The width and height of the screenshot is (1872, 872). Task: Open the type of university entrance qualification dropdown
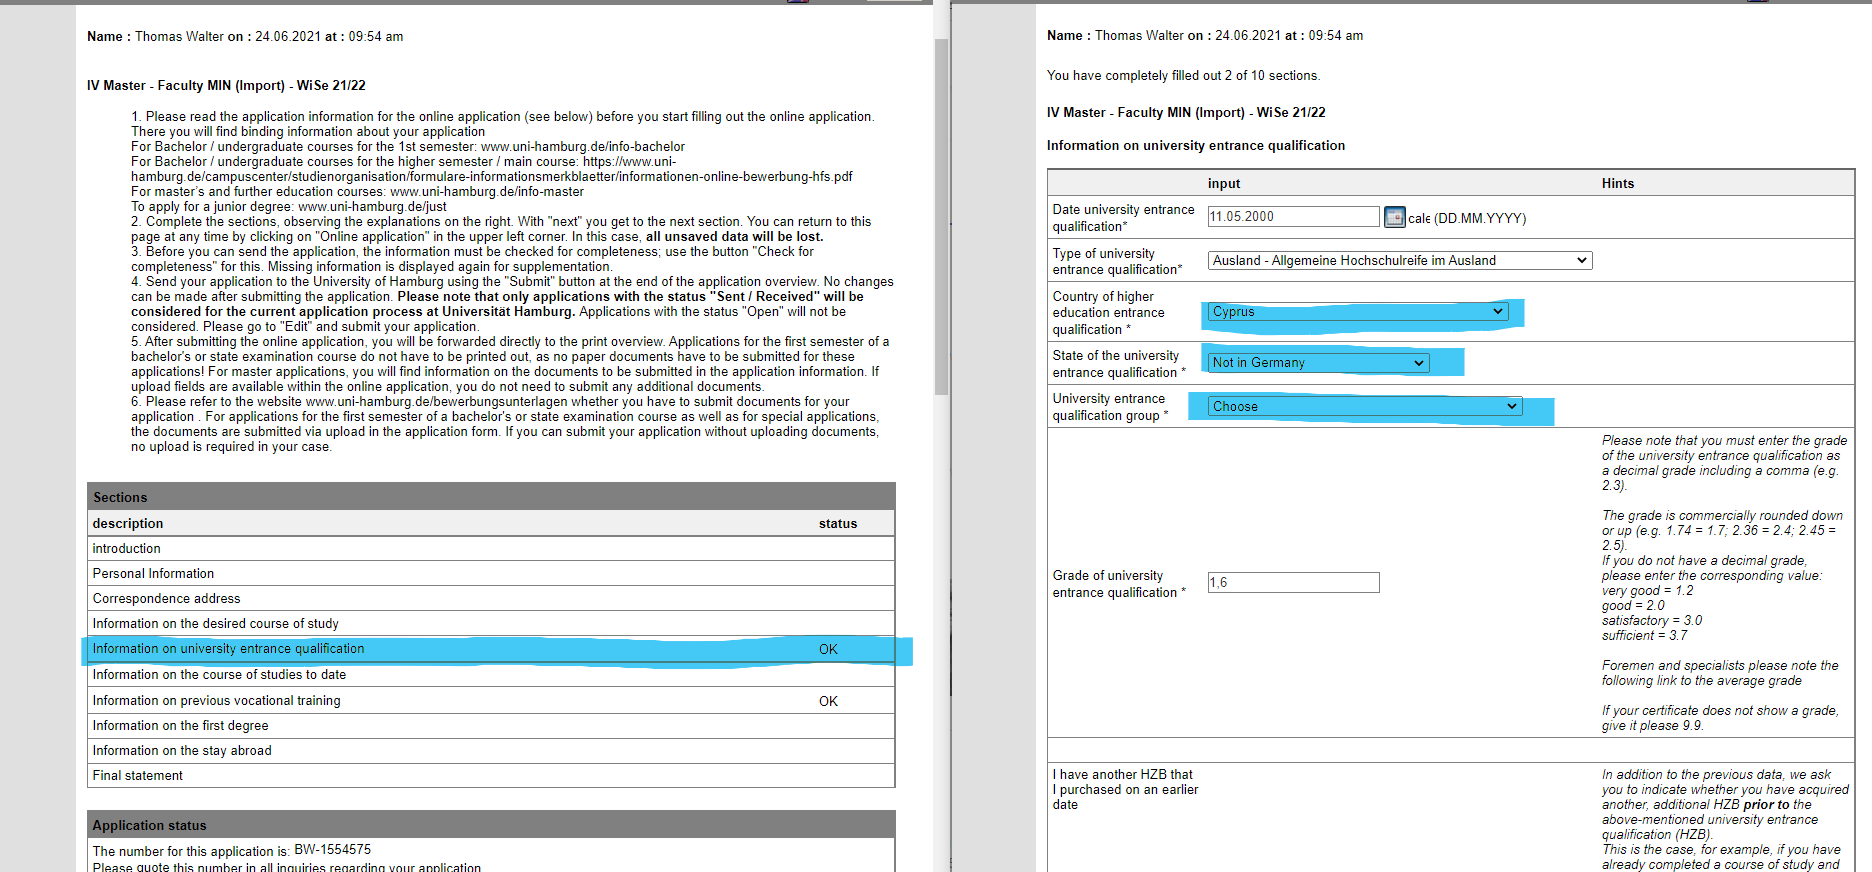[x=1399, y=261]
